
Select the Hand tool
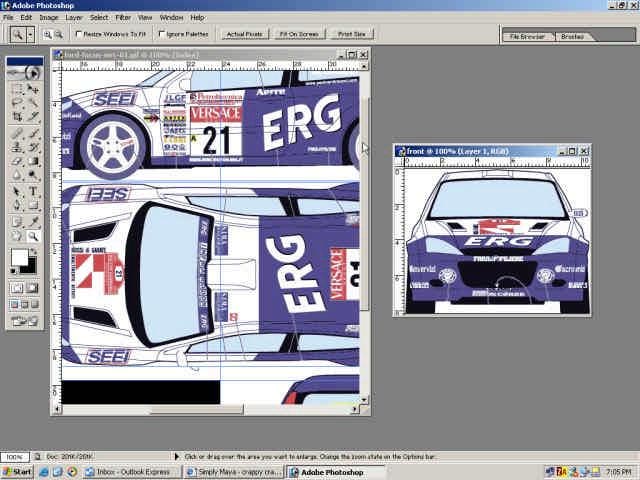[17, 236]
